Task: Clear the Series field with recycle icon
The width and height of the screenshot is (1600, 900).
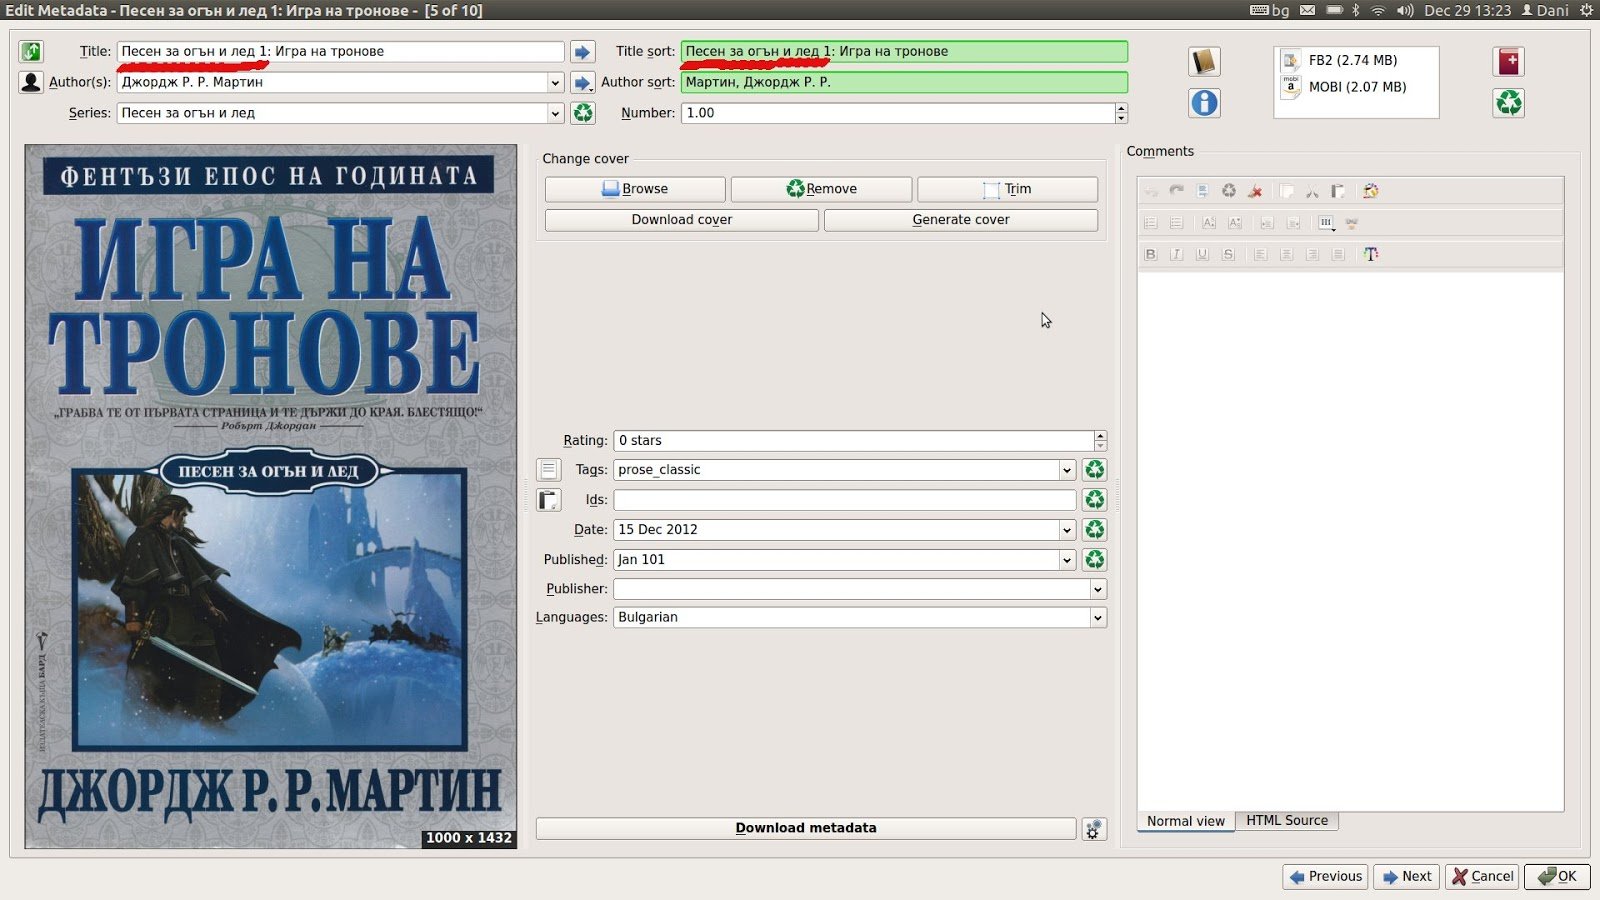Action: (582, 113)
